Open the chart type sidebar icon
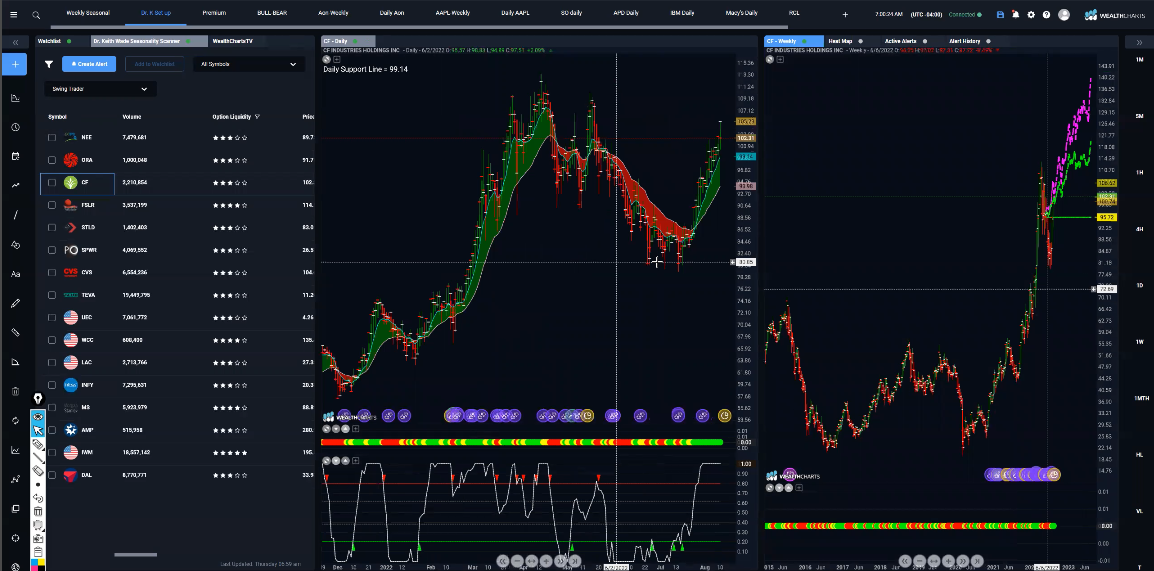Viewport: 1154px width, 571px height. pyautogui.click(x=15, y=98)
